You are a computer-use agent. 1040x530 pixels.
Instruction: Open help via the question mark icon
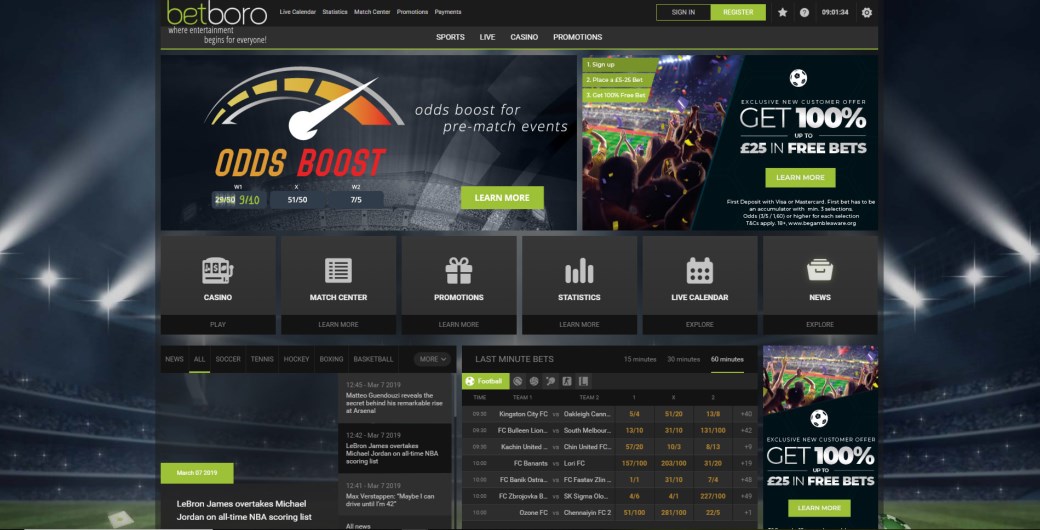[804, 12]
